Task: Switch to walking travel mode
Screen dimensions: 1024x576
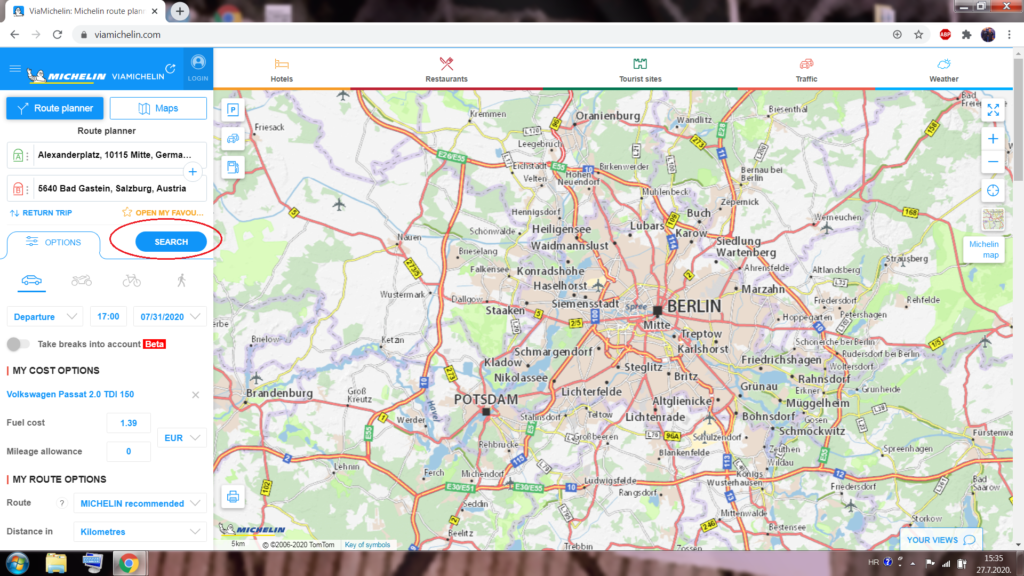Action: (x=181, y=281)
